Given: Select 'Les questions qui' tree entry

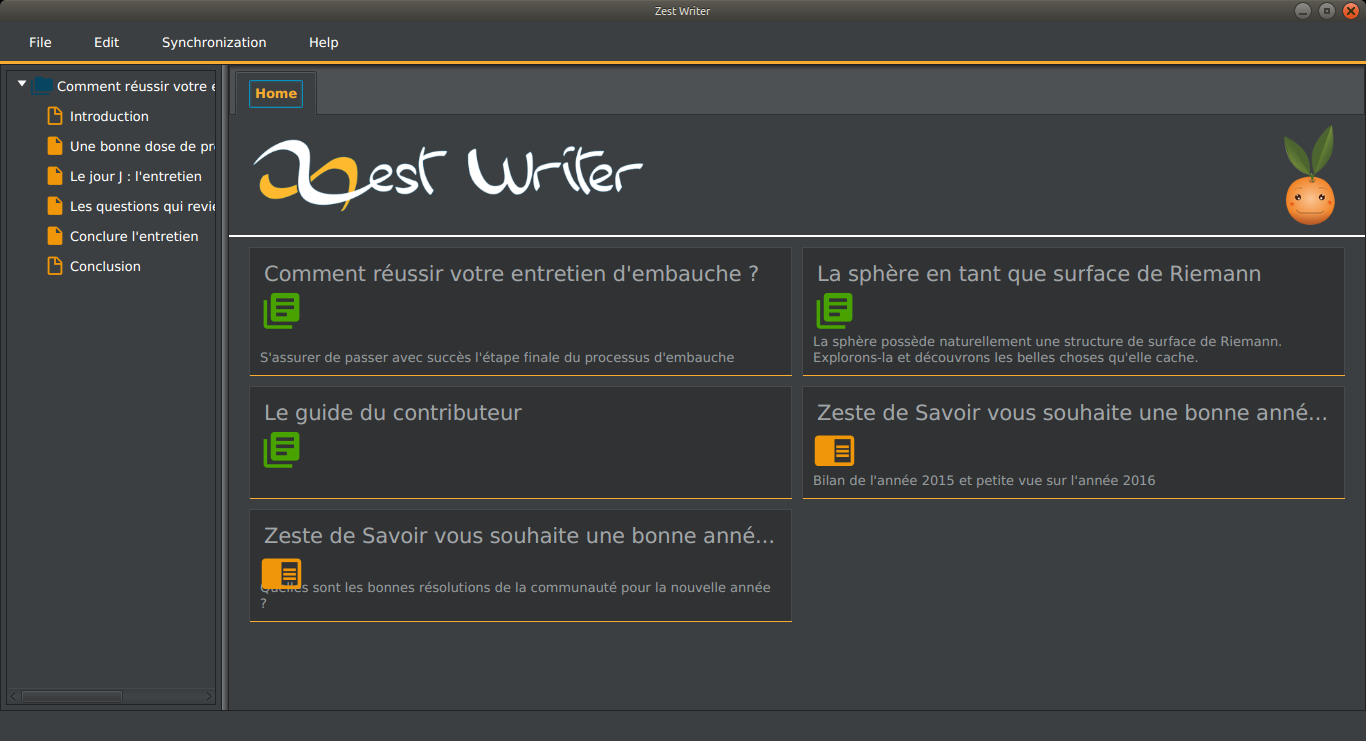Looking at the screenshot, I should coord(142,206).
